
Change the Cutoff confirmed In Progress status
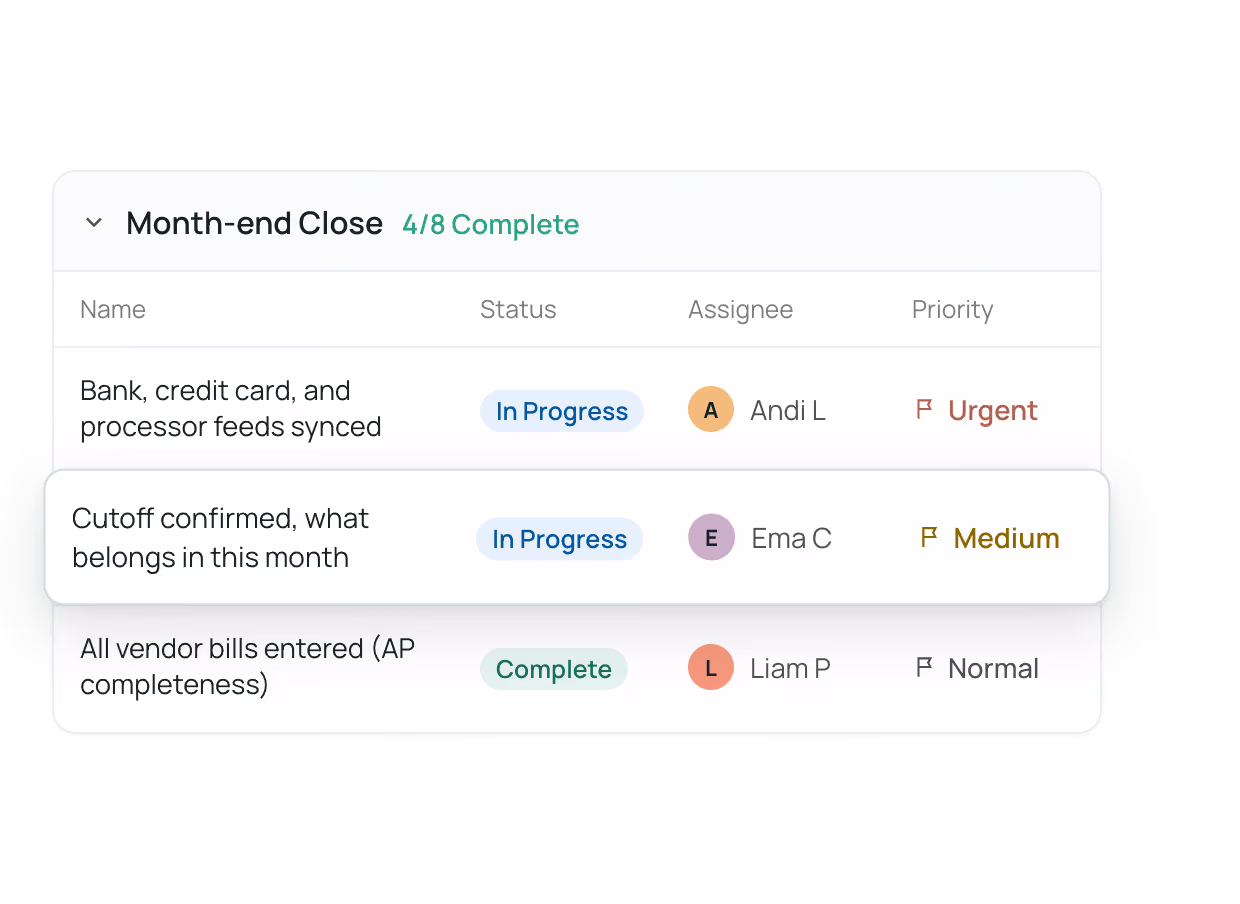pos(559,539)
